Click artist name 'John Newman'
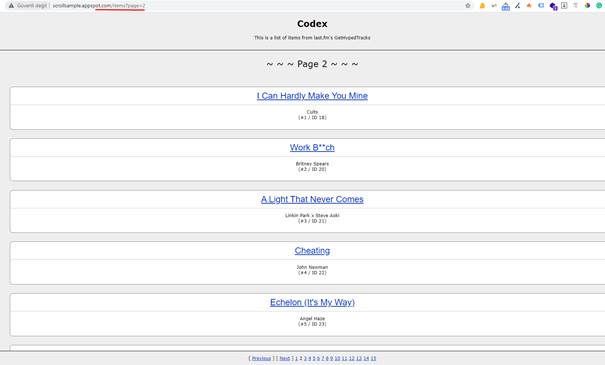Screen dimensions: 605x365 tap(312, 267)
